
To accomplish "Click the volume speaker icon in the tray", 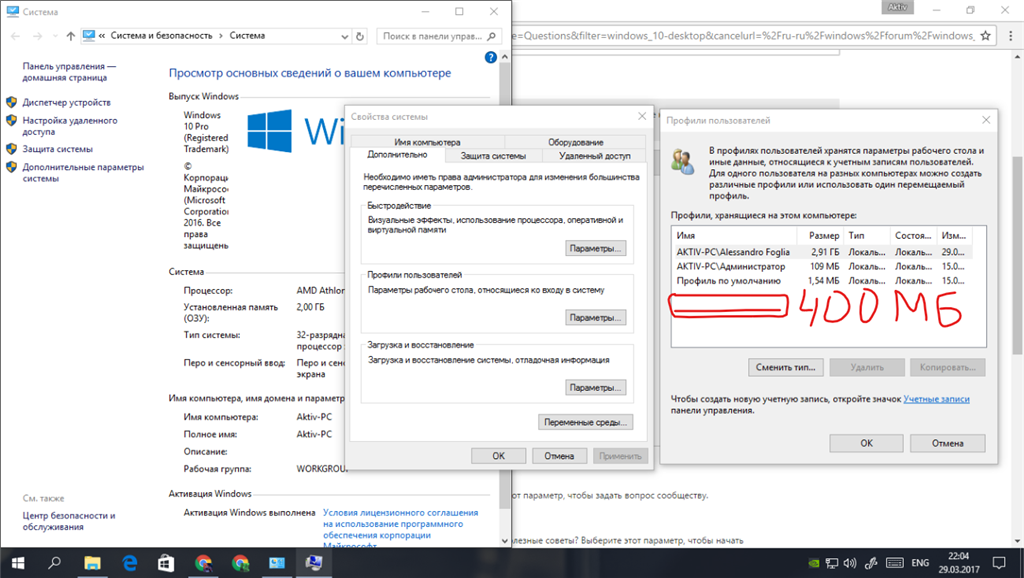I will pos(850,563).
